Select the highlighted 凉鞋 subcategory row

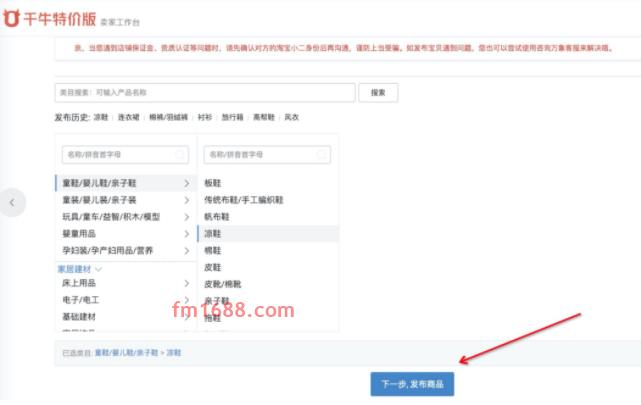pos(268,233)
